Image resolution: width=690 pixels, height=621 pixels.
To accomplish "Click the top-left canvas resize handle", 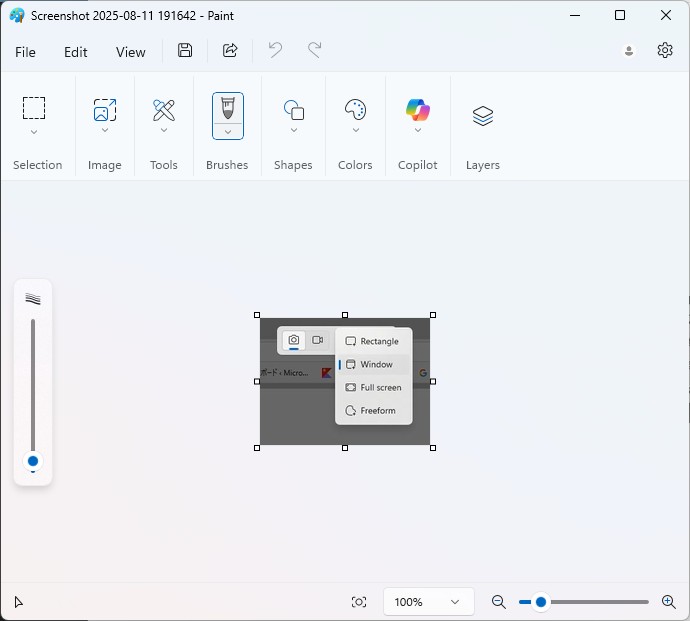I will click(257, 315).
